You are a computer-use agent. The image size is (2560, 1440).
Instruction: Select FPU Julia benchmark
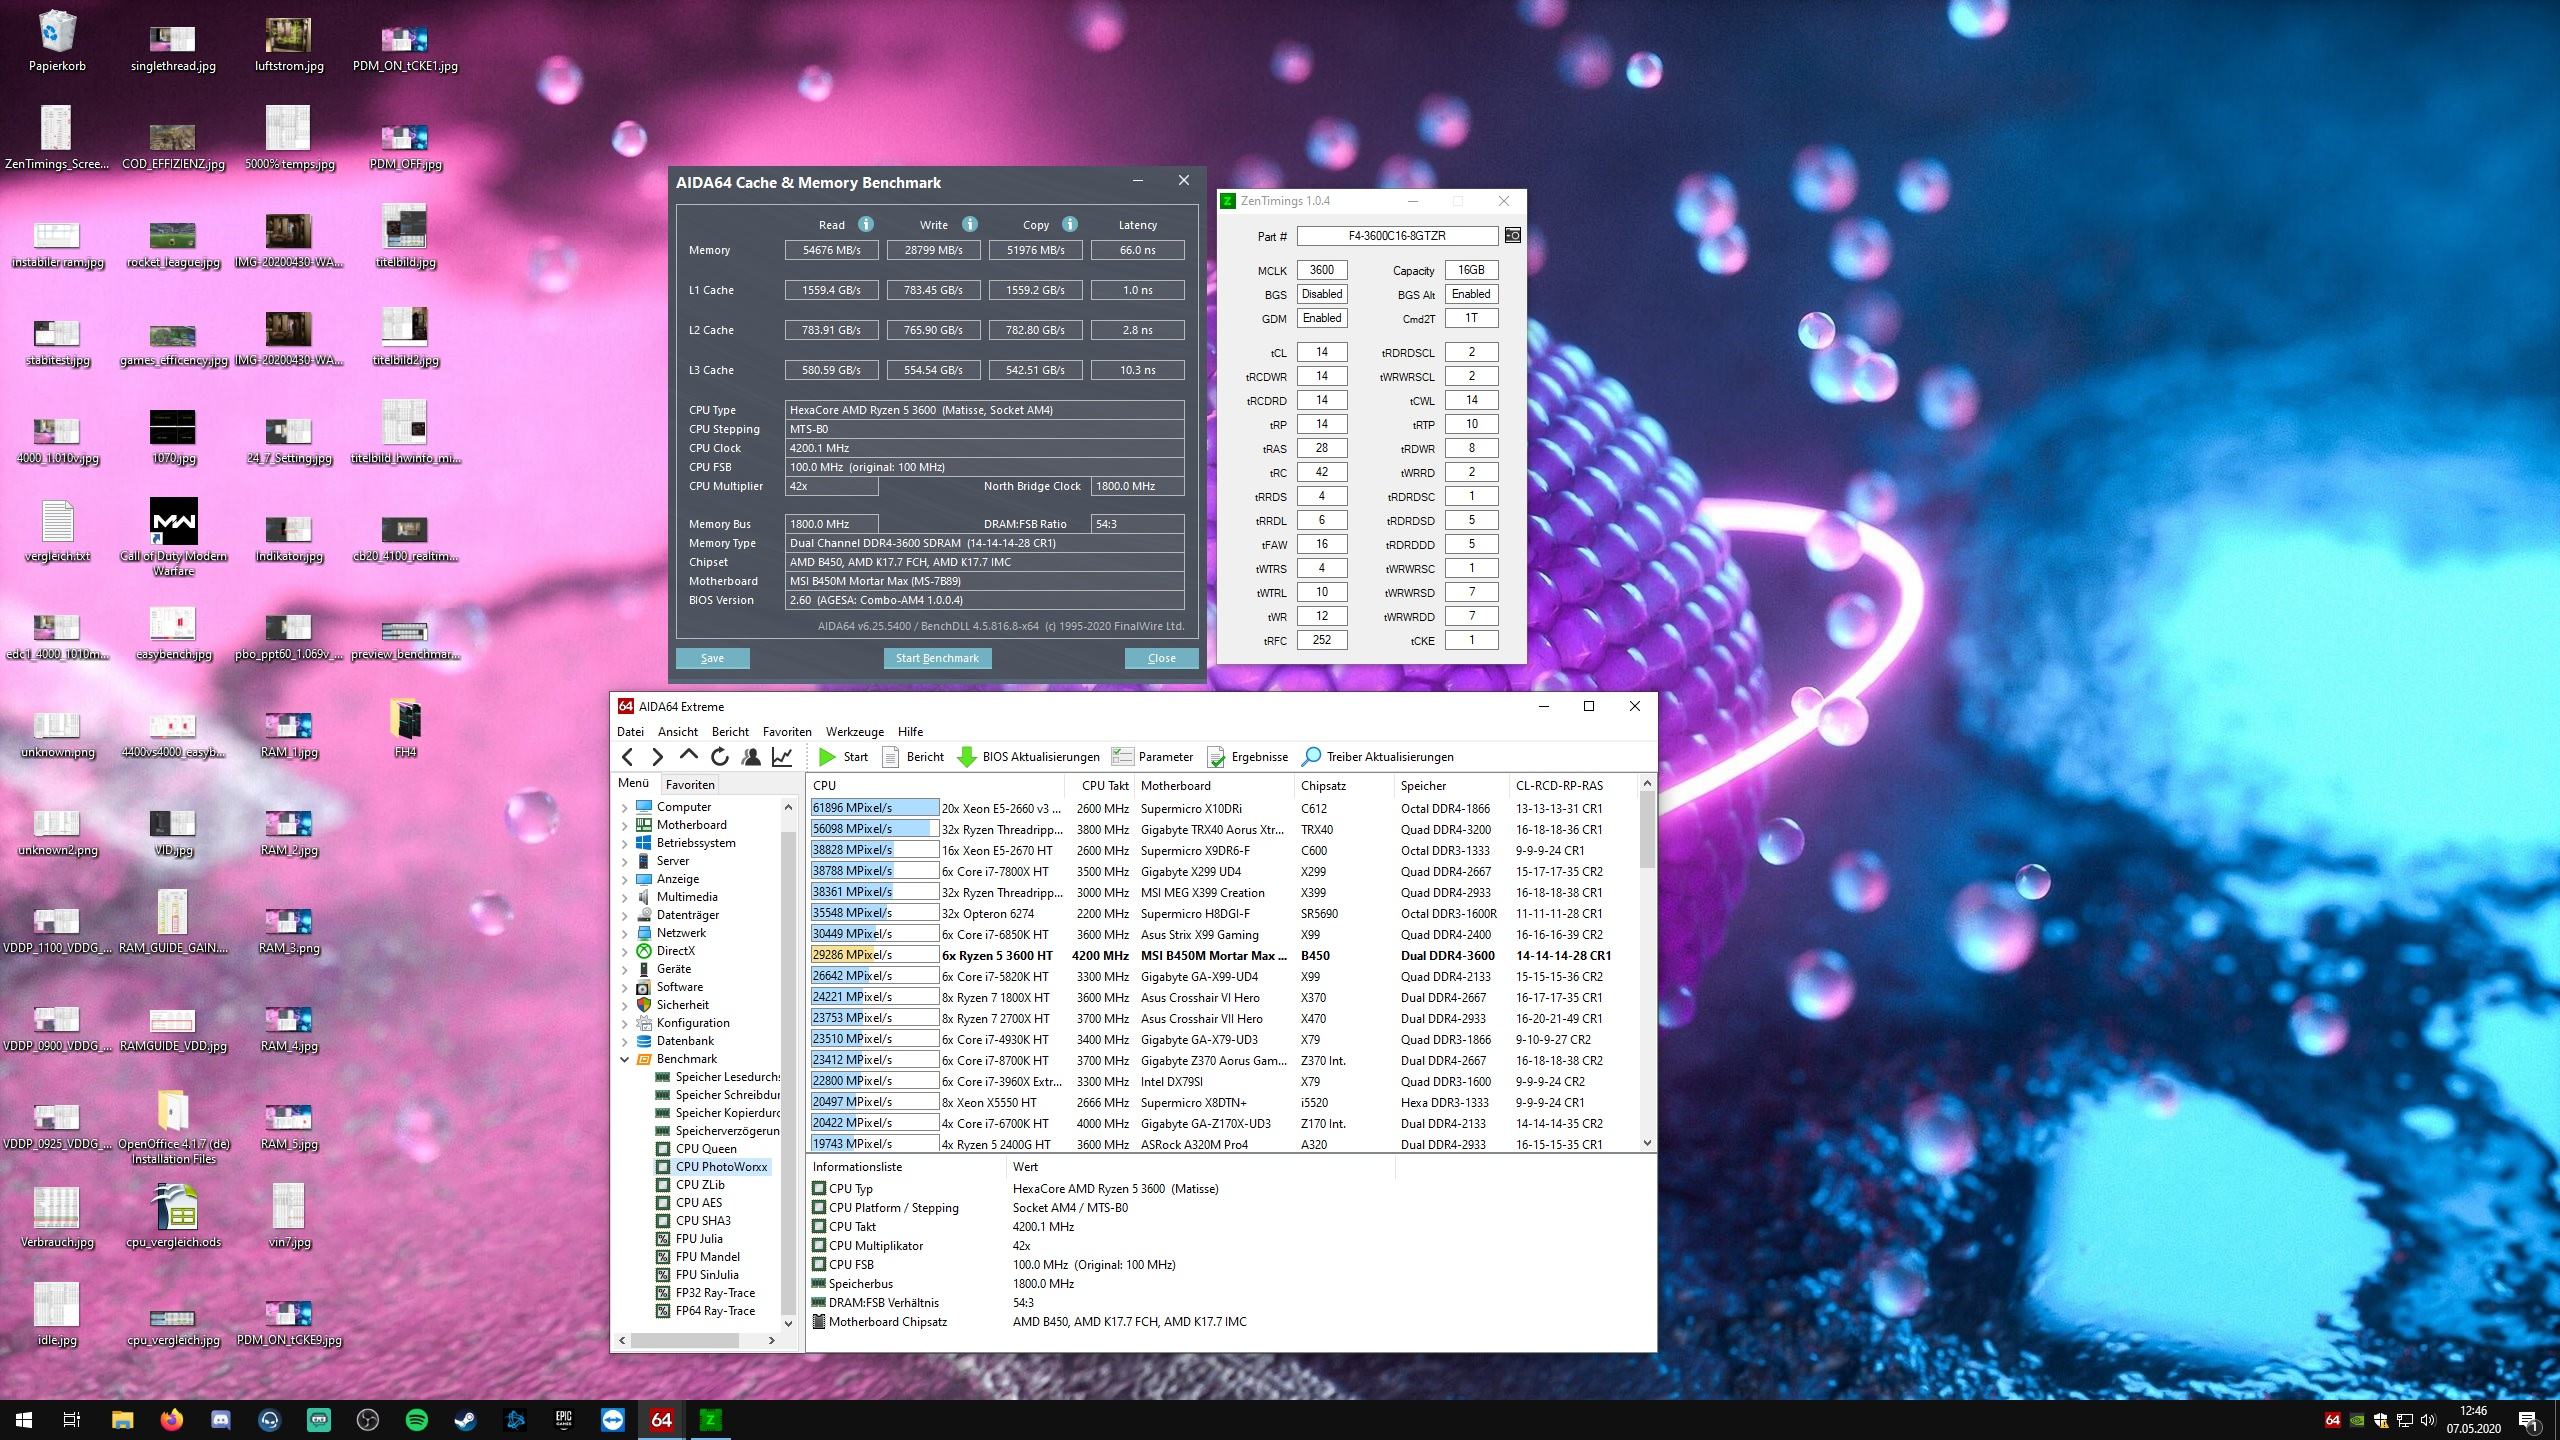(699, 1239)
